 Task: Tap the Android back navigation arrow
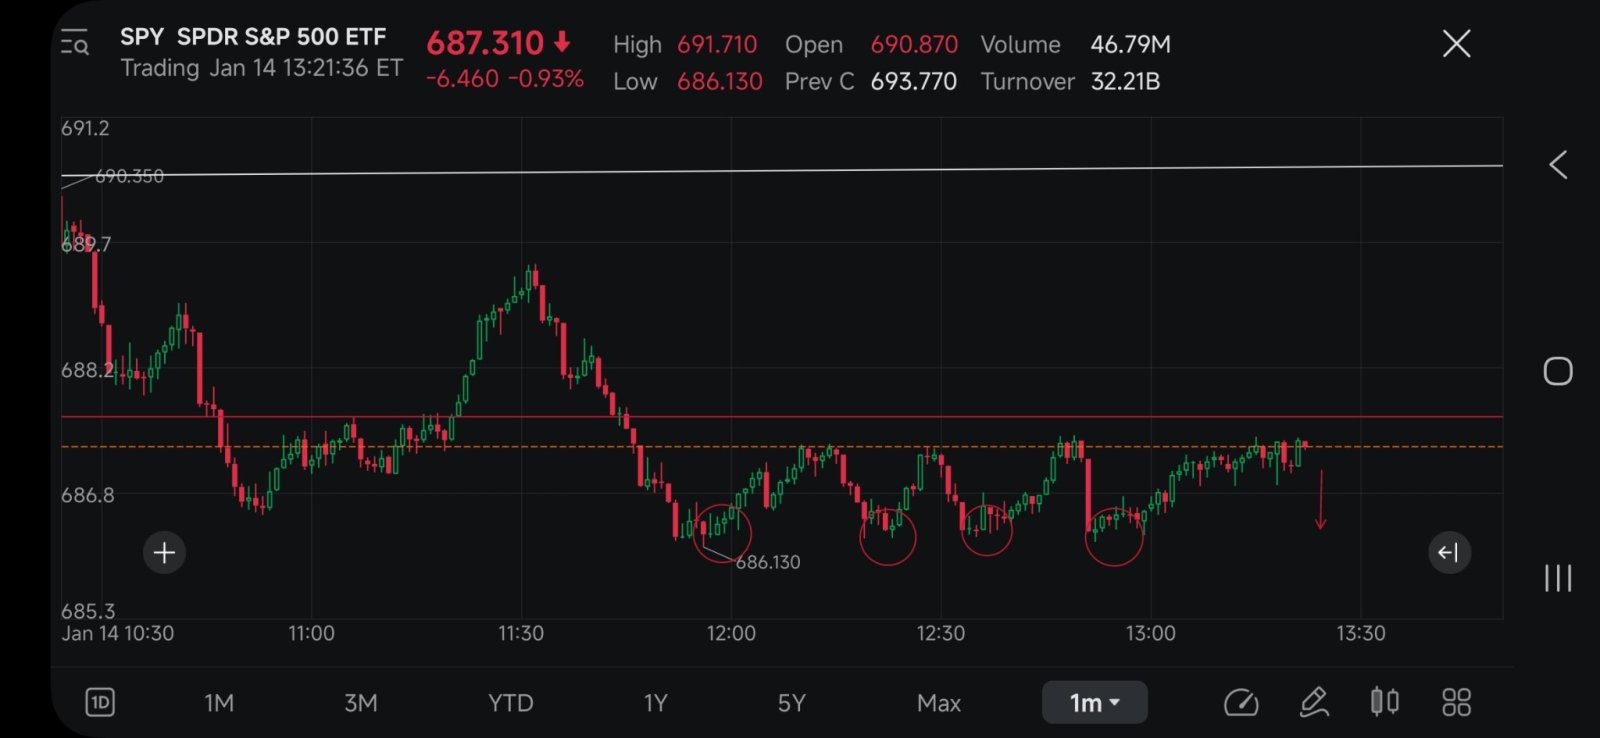(1558, 165)
